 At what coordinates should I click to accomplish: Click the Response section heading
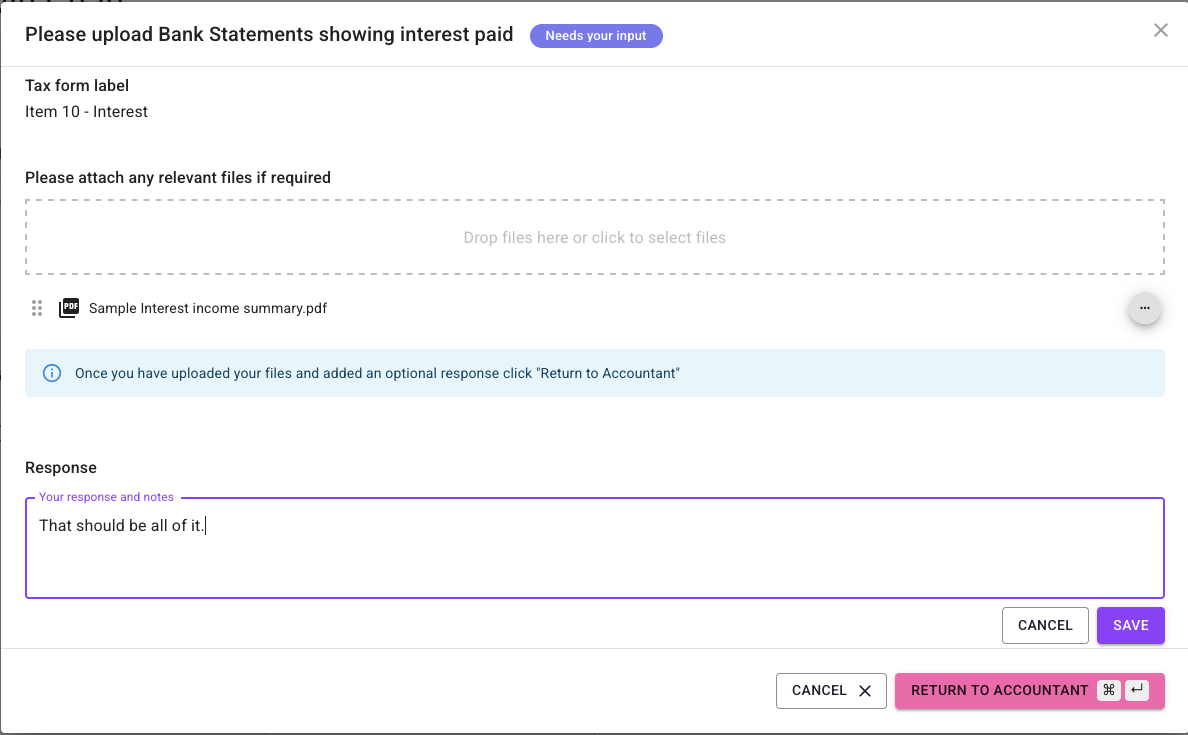(61, 468)
